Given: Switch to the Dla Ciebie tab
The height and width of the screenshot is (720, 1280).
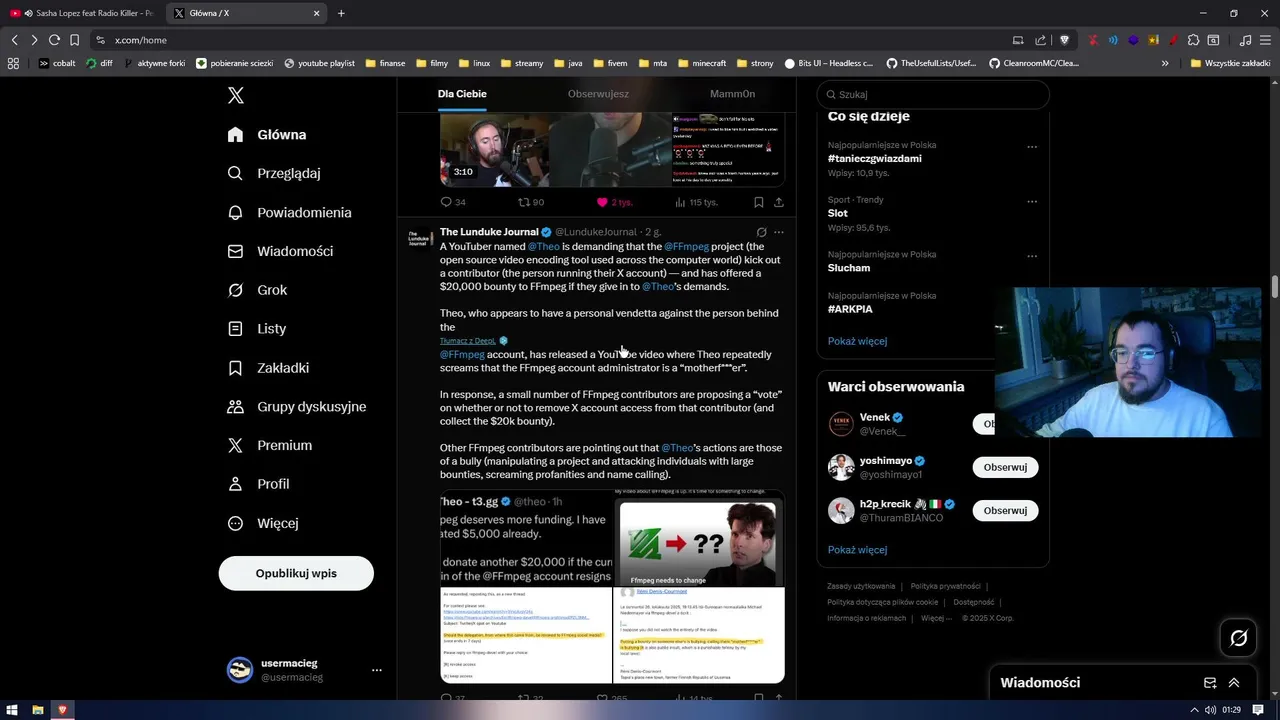Looking at the screenshot, I should point(462,94).
